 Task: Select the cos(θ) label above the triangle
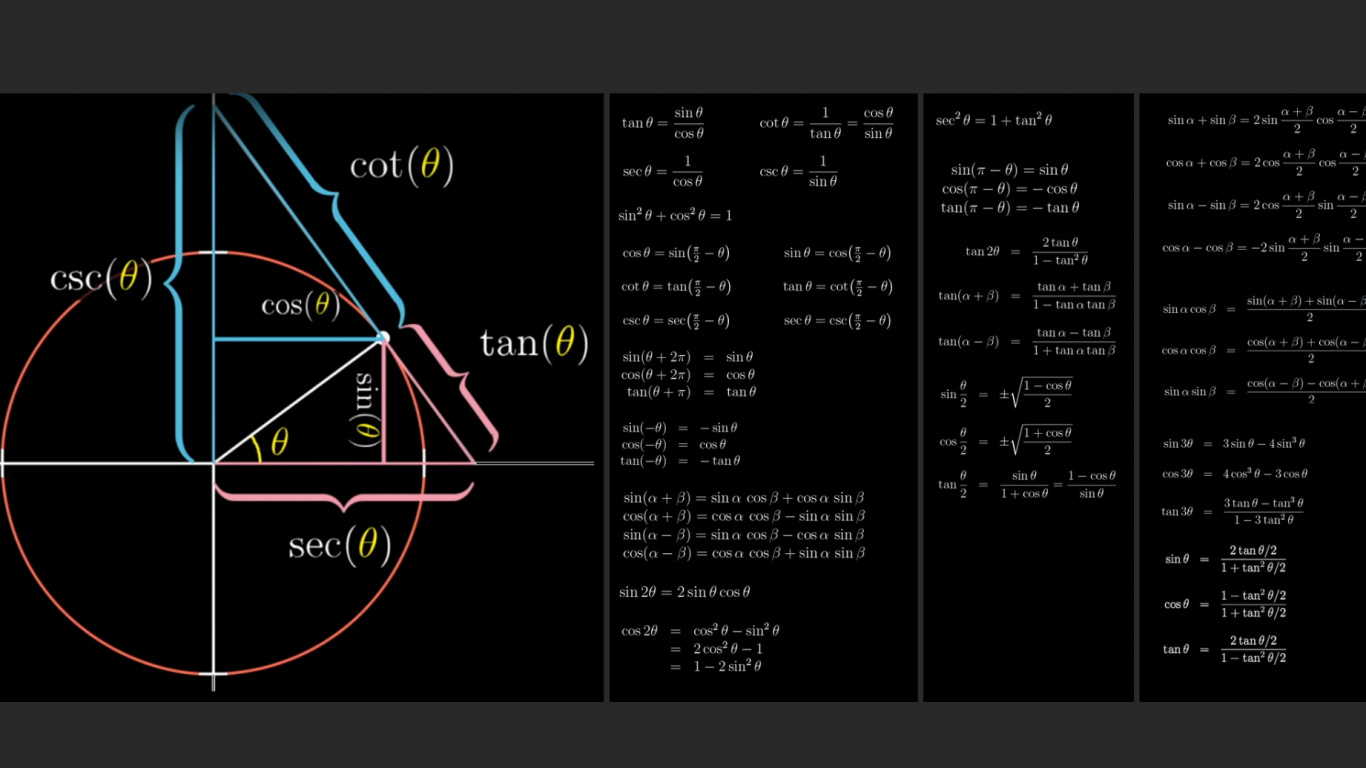point(301,305)
